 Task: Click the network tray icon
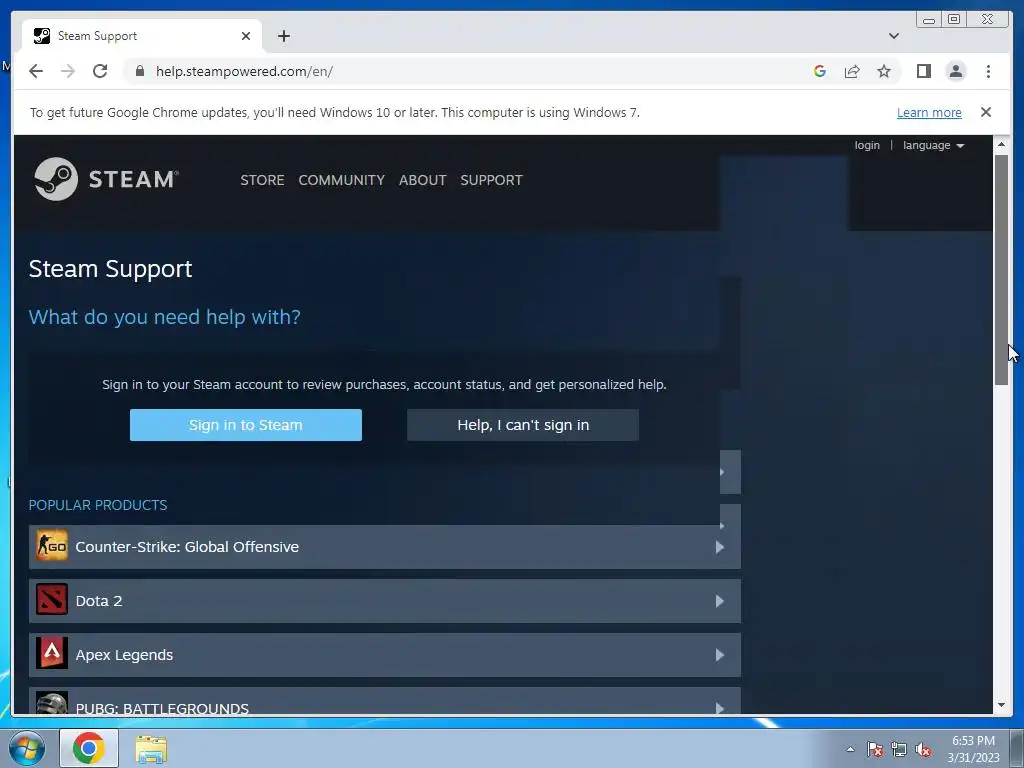[x=899, y=749]
